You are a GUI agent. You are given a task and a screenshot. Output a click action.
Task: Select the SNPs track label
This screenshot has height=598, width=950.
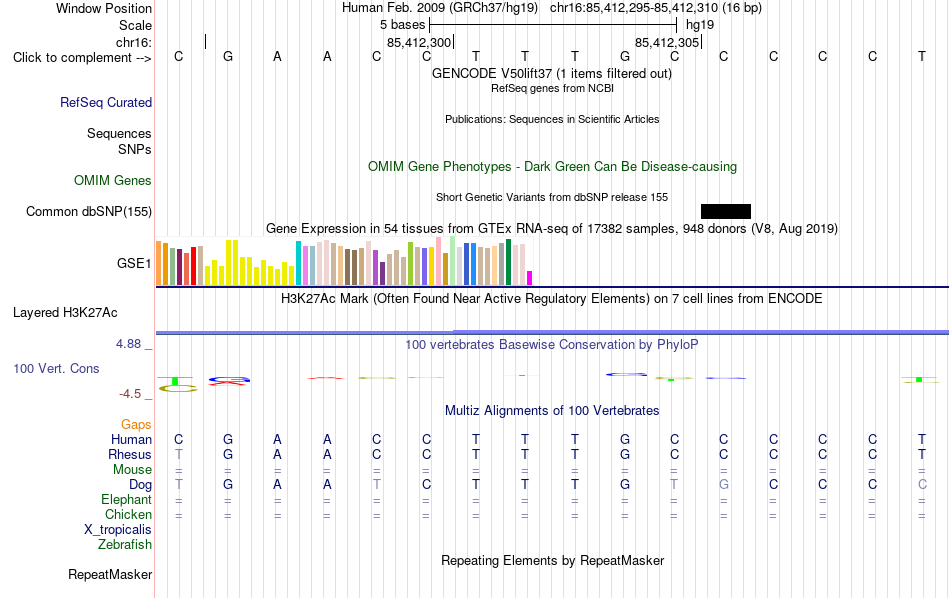pyautogui.click(x=135, y=149)
